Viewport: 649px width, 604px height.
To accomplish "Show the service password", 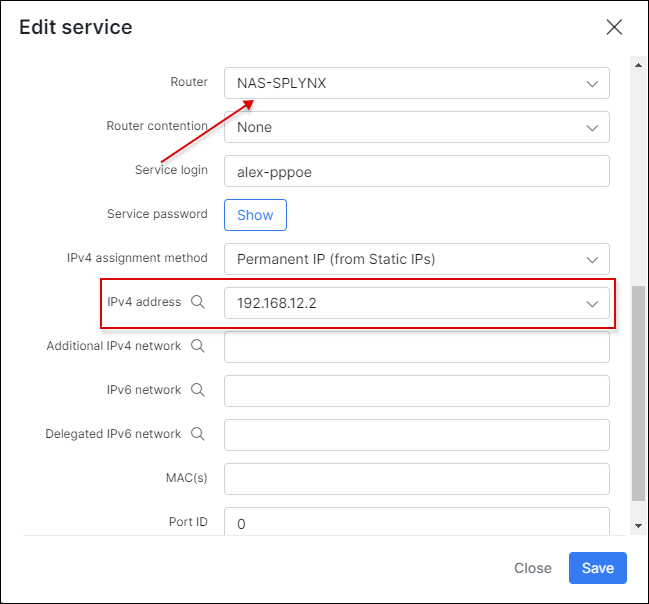I will 255,215.
